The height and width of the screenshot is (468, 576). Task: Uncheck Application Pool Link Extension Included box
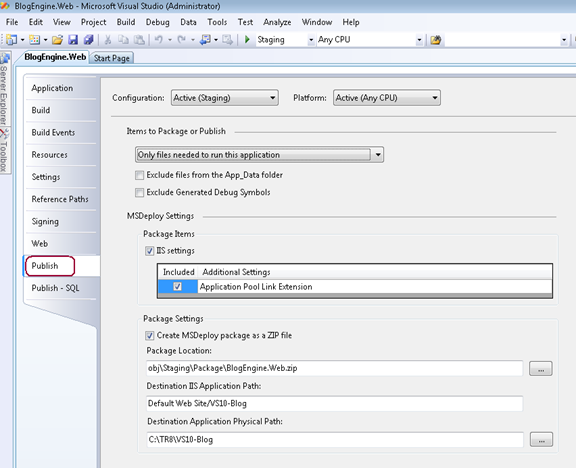pos(177,287)
